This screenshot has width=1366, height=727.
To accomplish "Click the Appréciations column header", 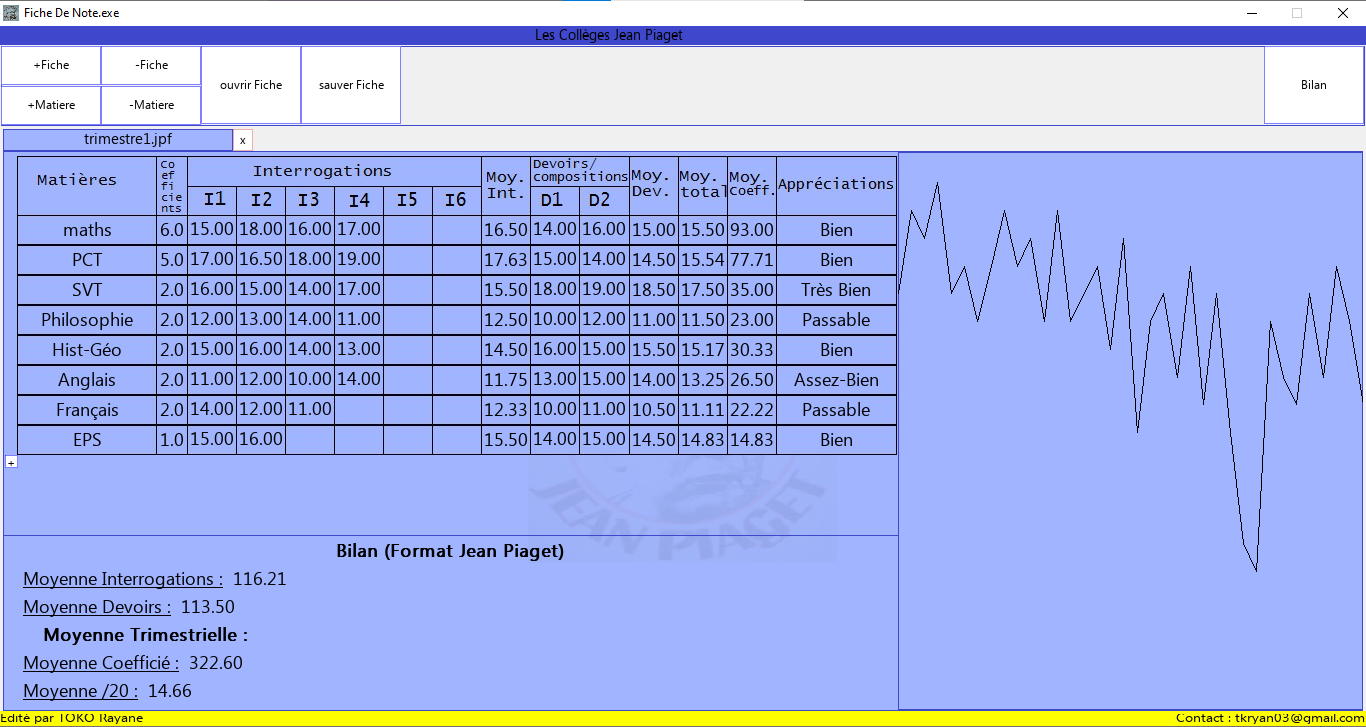I will [836, 185].
